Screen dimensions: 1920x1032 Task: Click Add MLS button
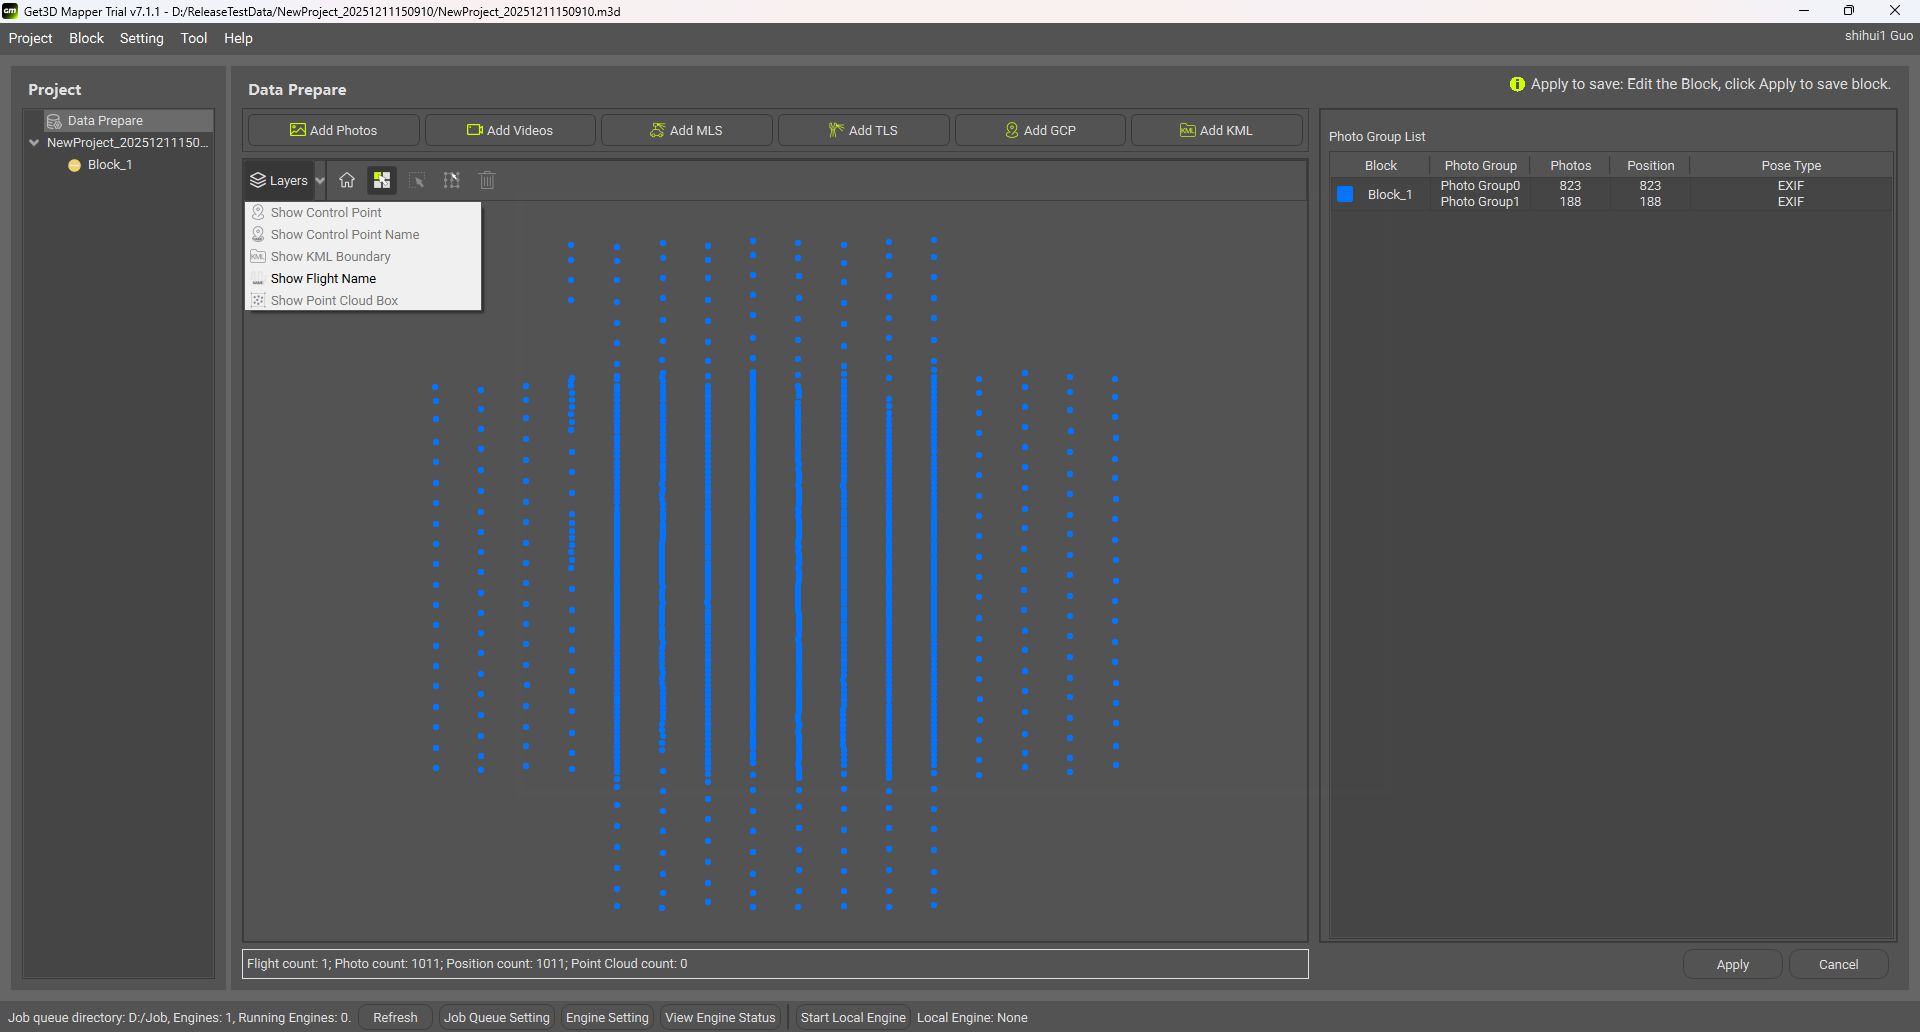click(686, 130)
